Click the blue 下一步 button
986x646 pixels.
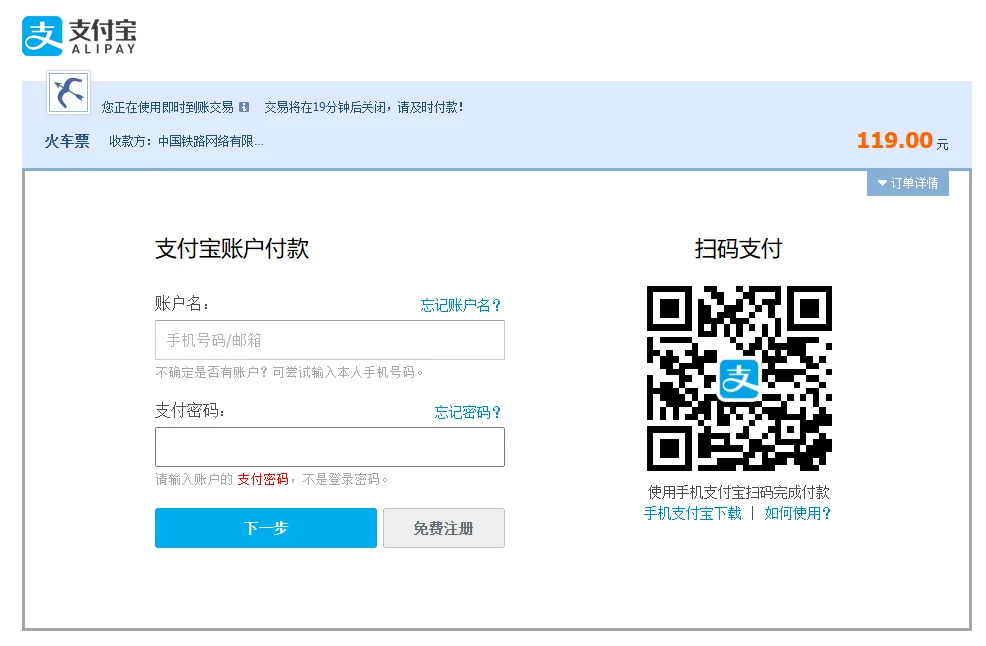coord(266,528)
